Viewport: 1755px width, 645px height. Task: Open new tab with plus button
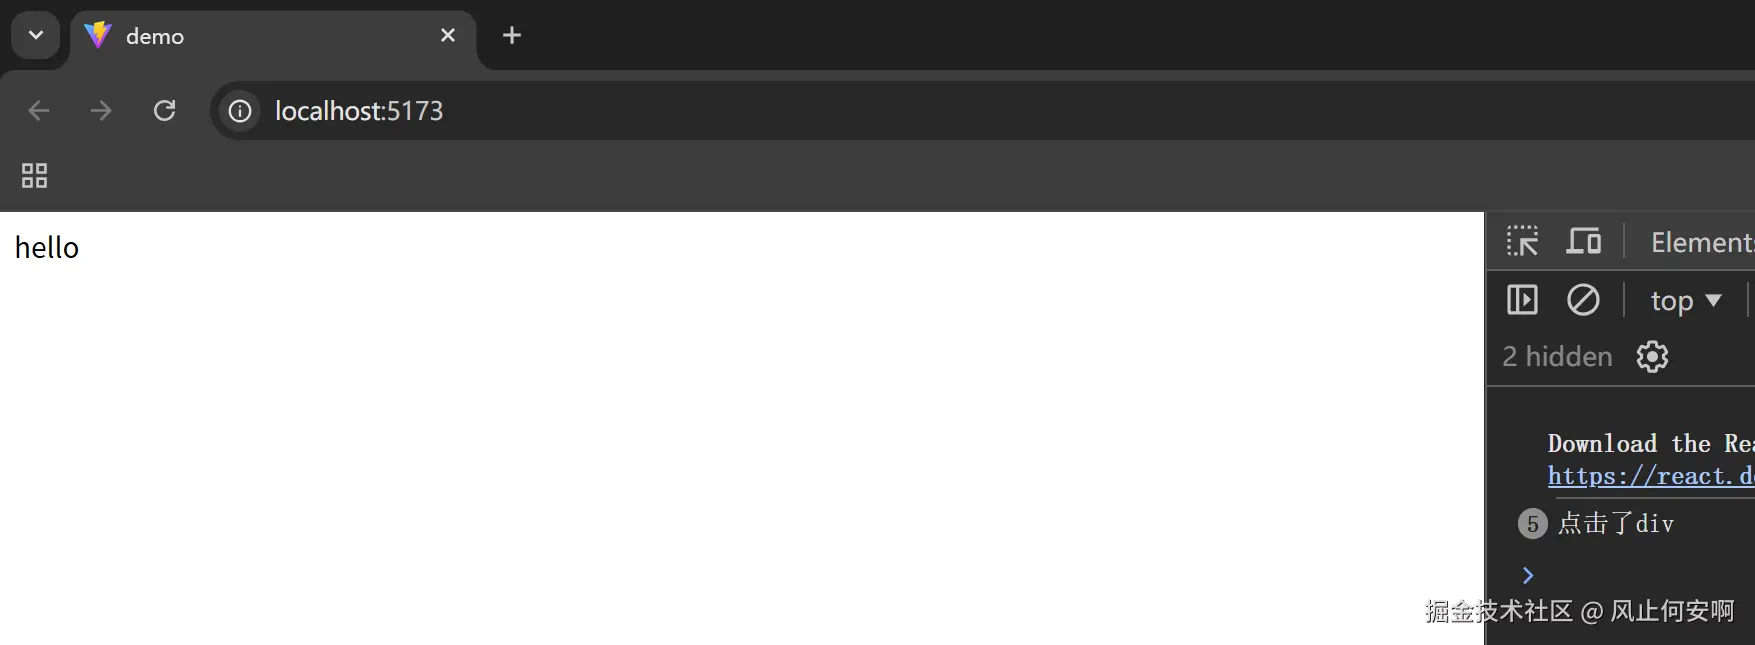[x=512, y=35]
